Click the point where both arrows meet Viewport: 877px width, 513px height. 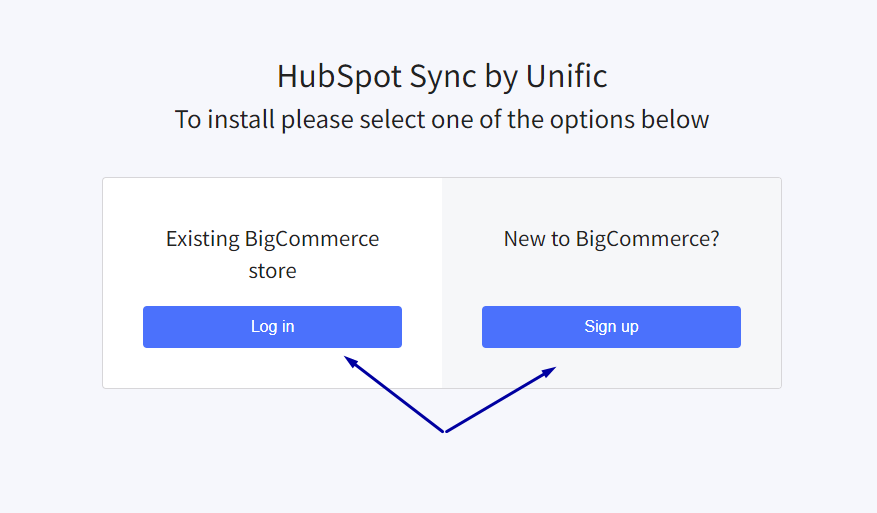[445, 431]
